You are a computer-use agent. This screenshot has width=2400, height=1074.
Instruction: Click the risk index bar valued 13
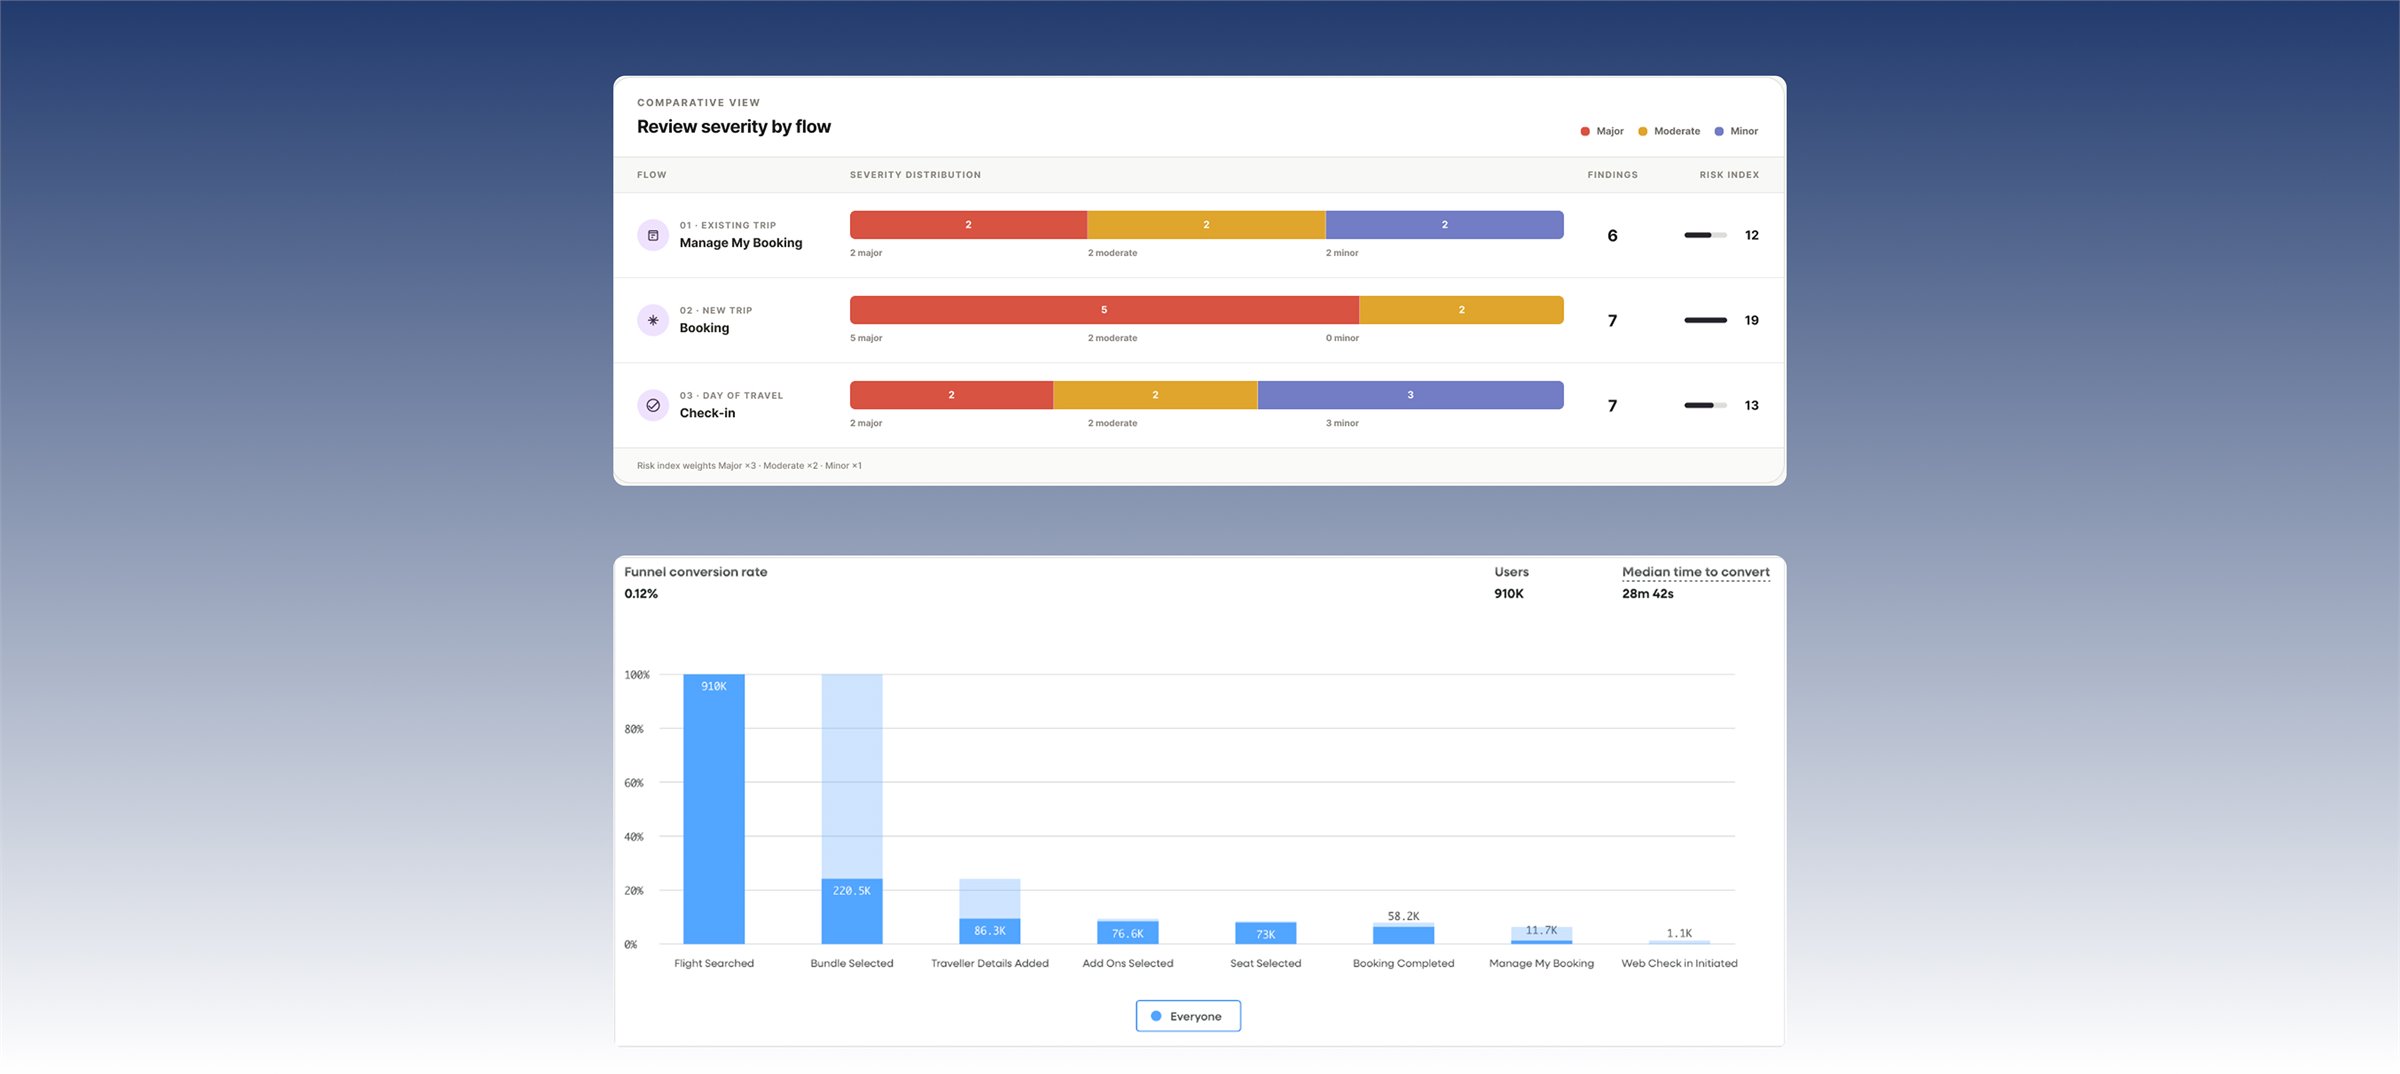coord(1705,405)
